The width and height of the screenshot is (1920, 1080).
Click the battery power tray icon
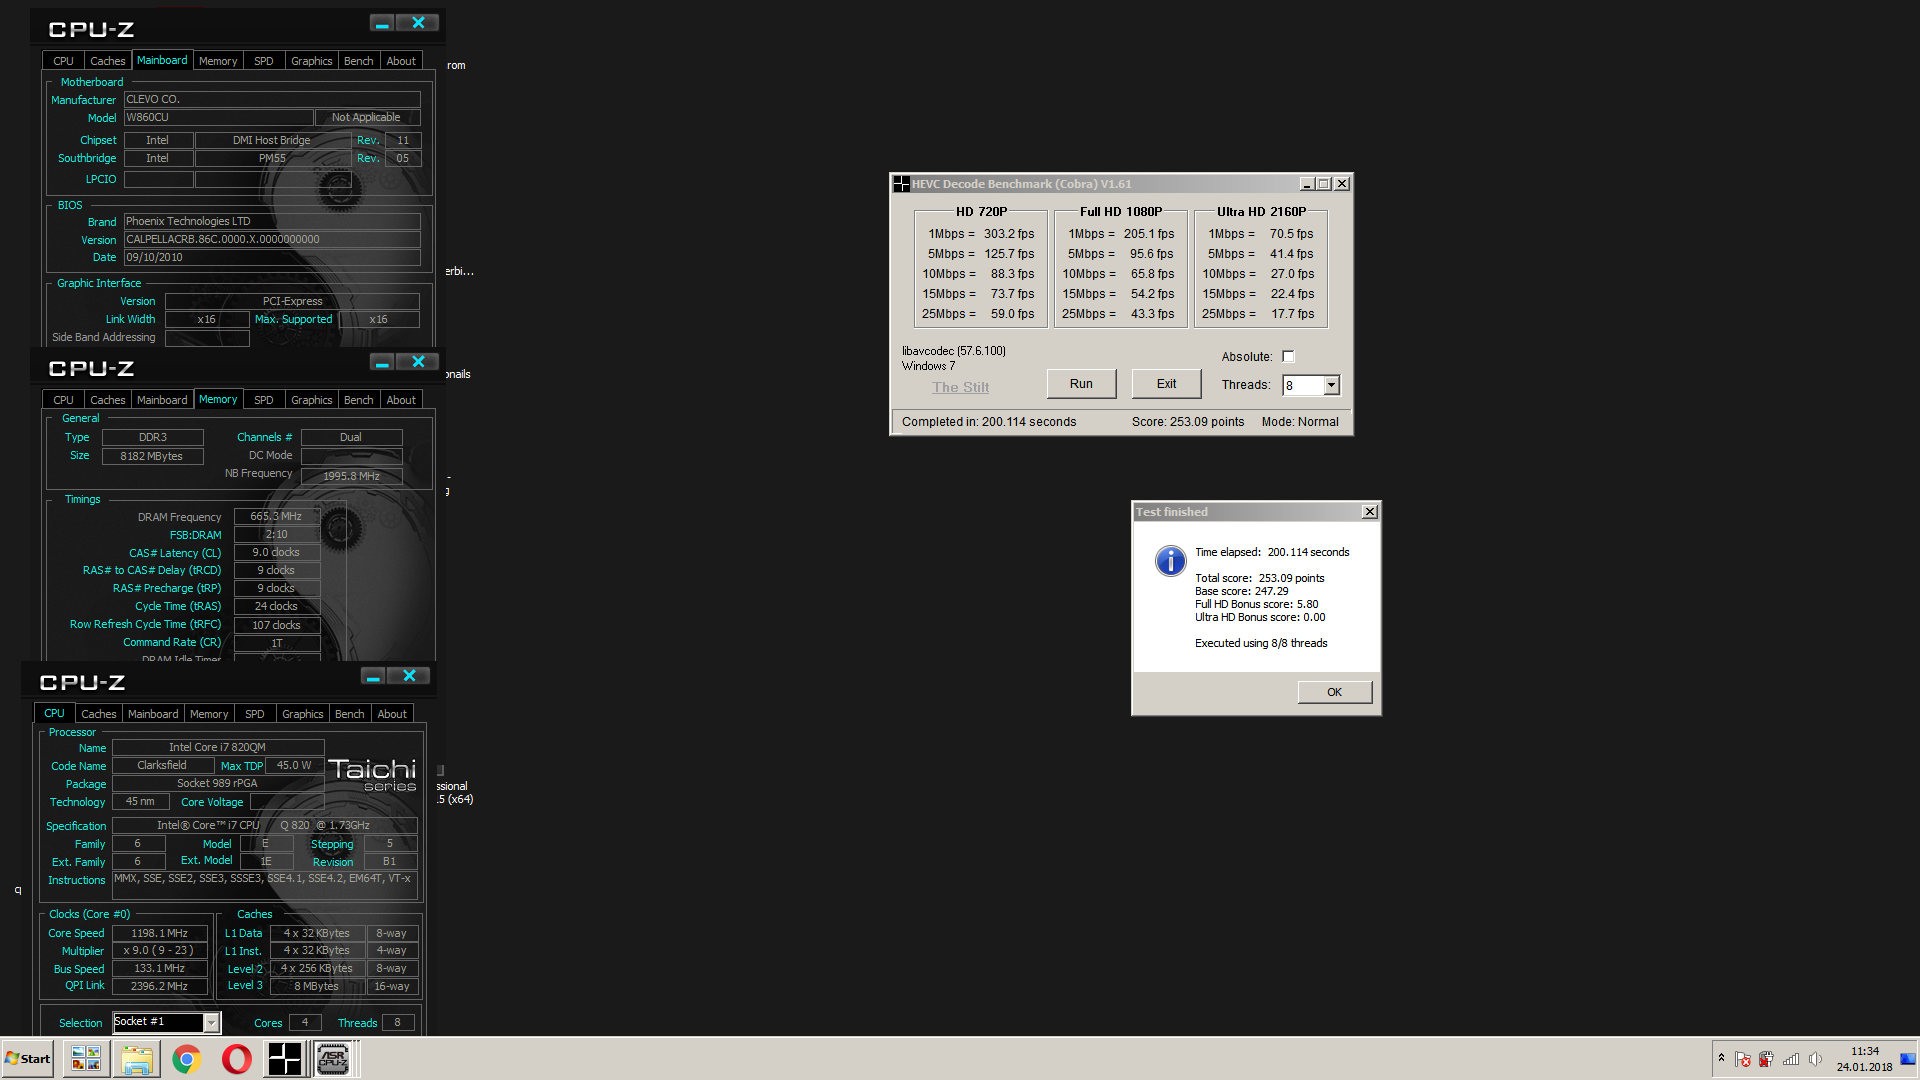coord(1766,1059)
